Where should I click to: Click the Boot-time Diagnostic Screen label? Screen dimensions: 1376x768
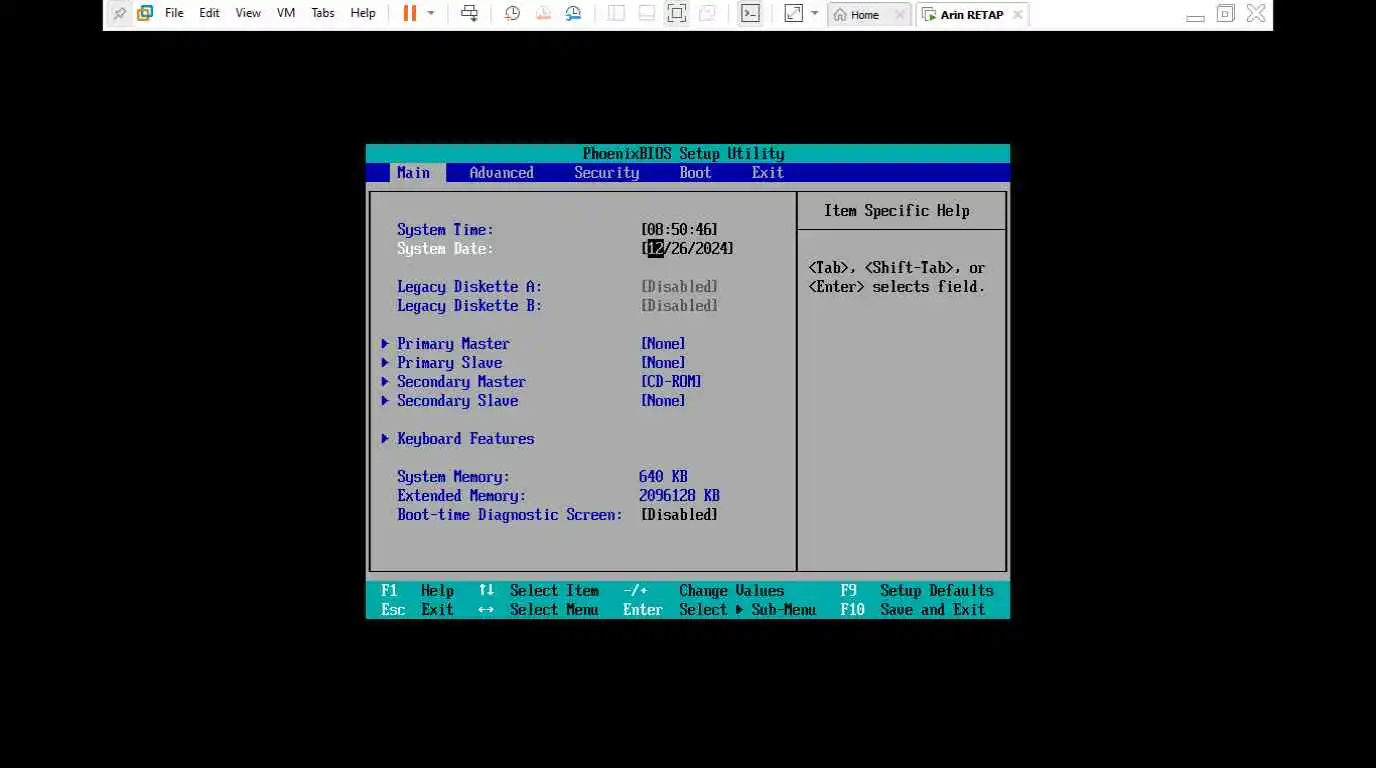509,515
